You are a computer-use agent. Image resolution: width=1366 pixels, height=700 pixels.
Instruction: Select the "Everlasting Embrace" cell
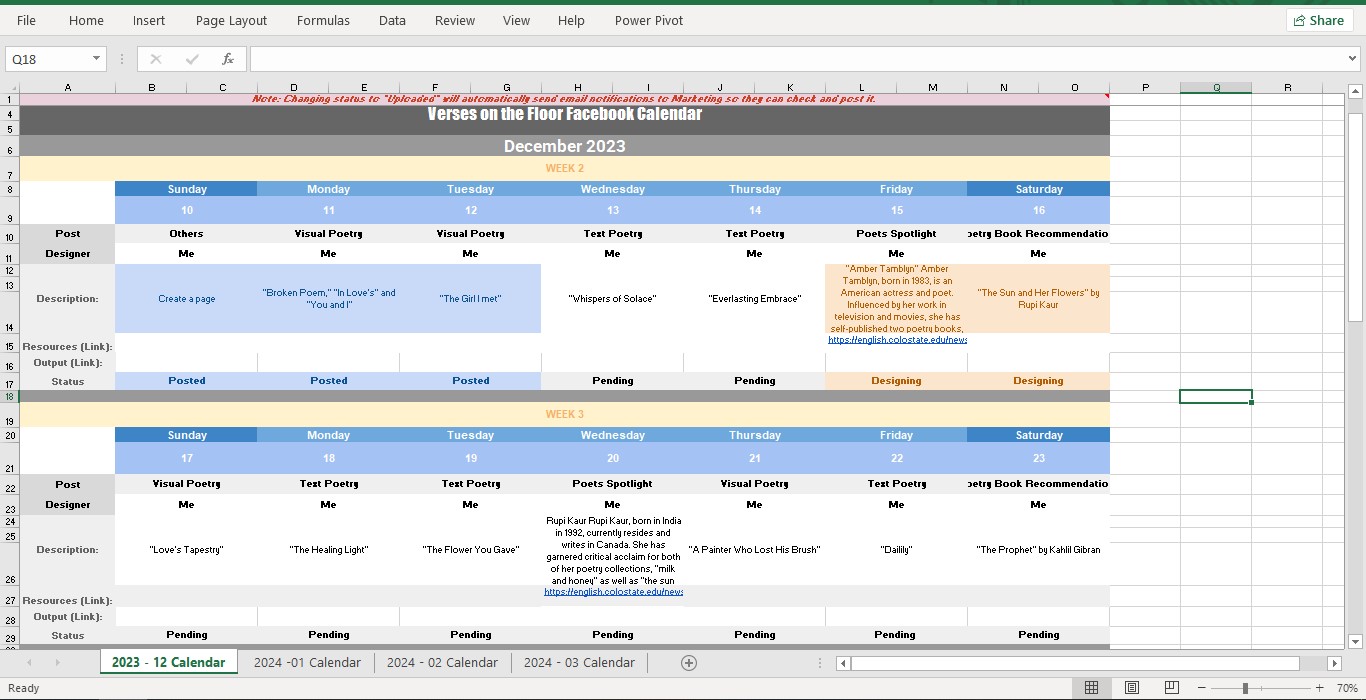tap(754, 298)
